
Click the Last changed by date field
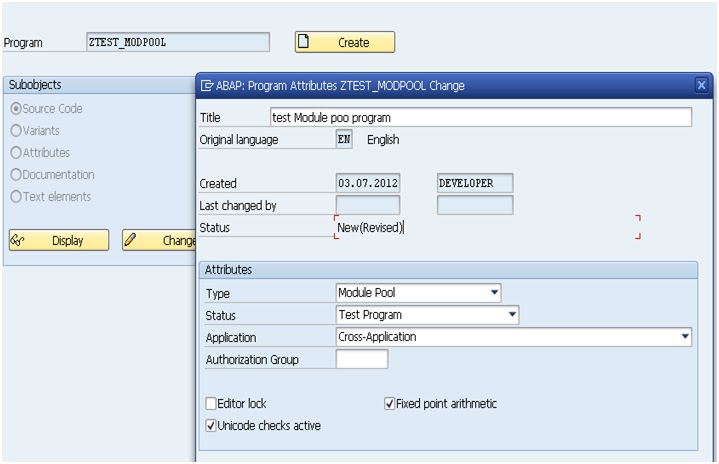[x=368, y=205]
